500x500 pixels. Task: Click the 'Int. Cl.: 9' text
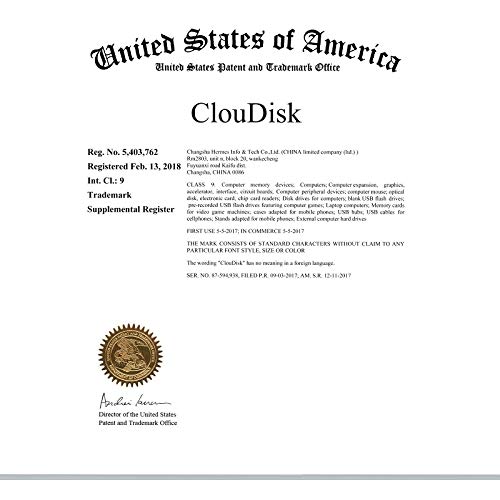(106, 181)
